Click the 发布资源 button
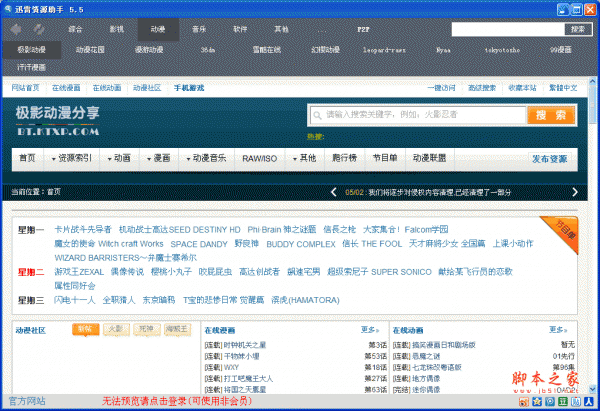 (549, 159)
